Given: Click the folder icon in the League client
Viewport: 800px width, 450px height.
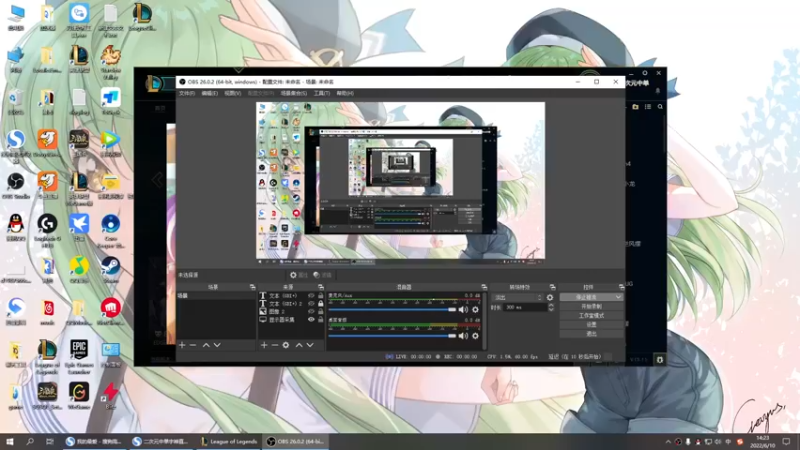Looking at the screenshot, I should pos(635,107).
